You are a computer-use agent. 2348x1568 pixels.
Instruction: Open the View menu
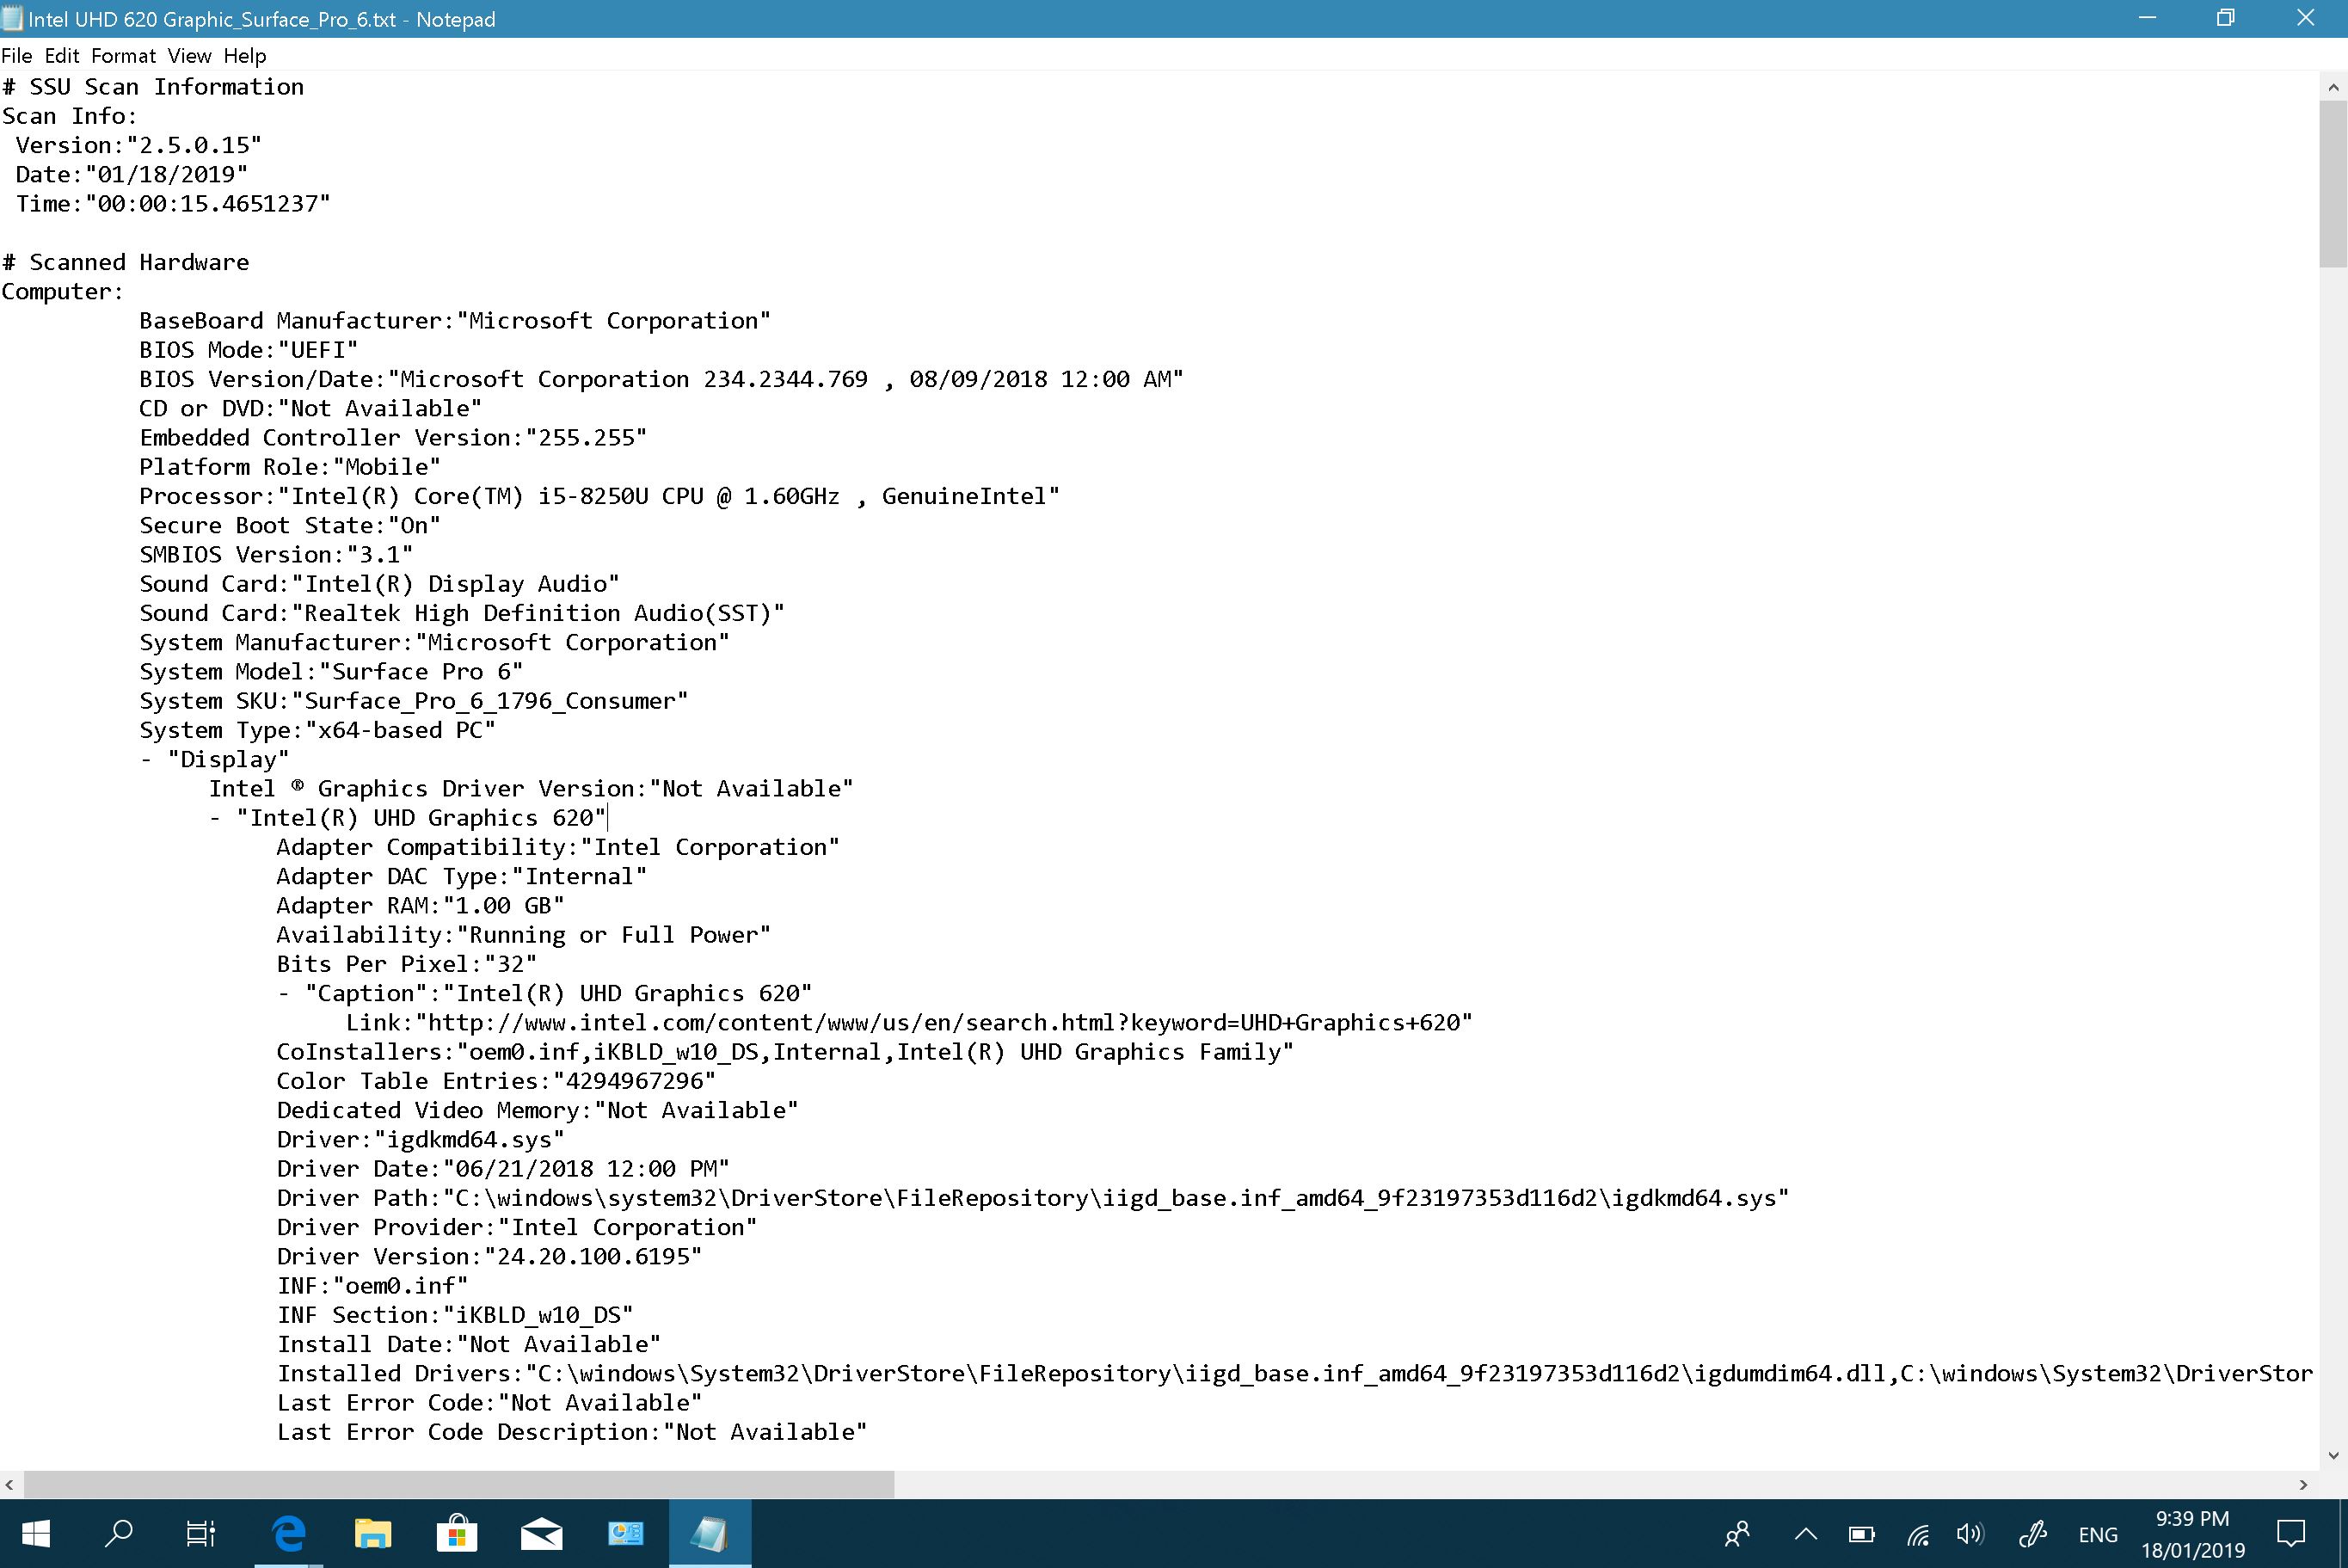tap(189, 56)
